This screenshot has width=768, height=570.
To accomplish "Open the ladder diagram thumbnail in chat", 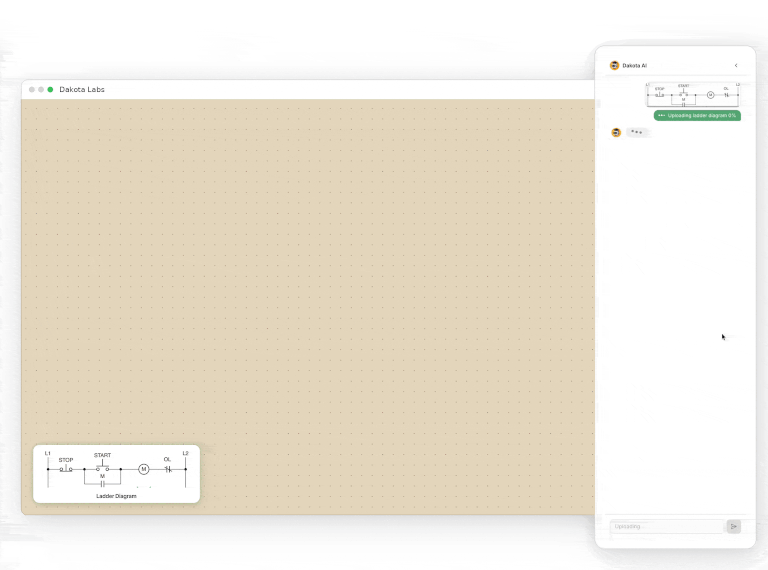I will point(692,95).
